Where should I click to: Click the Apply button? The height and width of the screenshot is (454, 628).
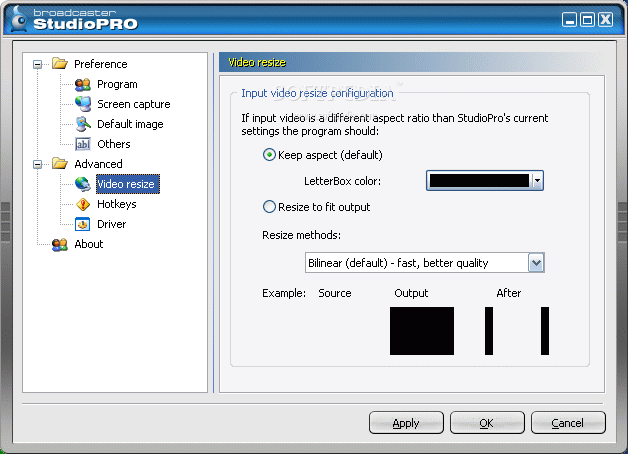pyautogui.click(x=406, y=423)
